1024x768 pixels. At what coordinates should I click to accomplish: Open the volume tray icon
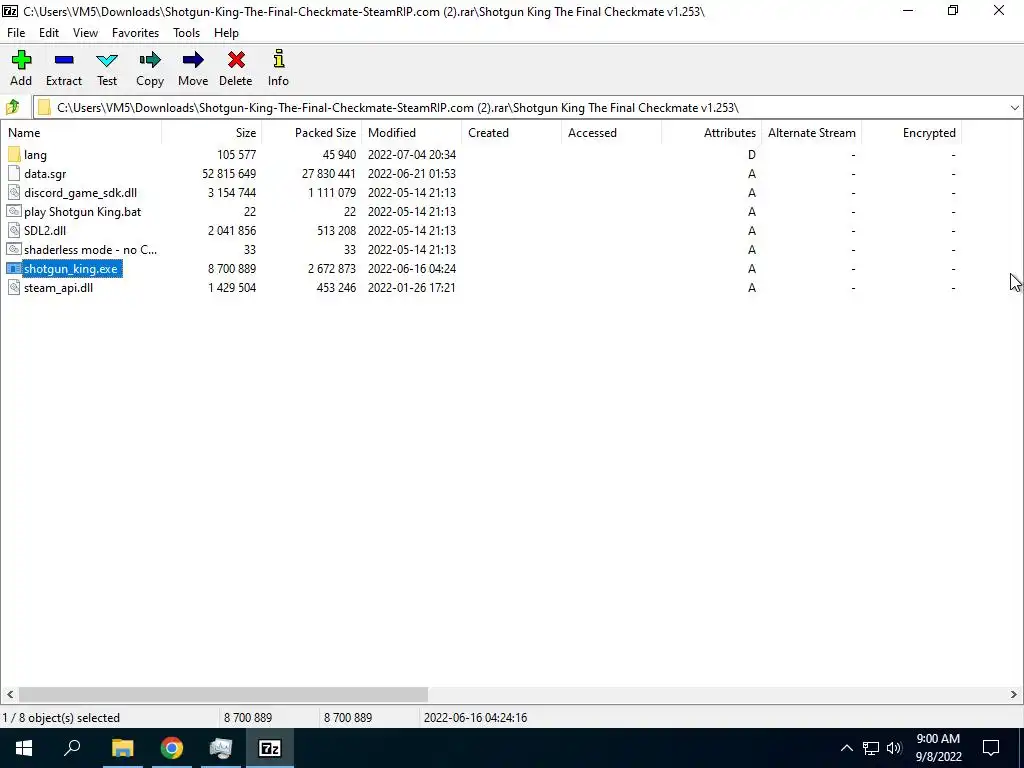click(x=894, y=748)
